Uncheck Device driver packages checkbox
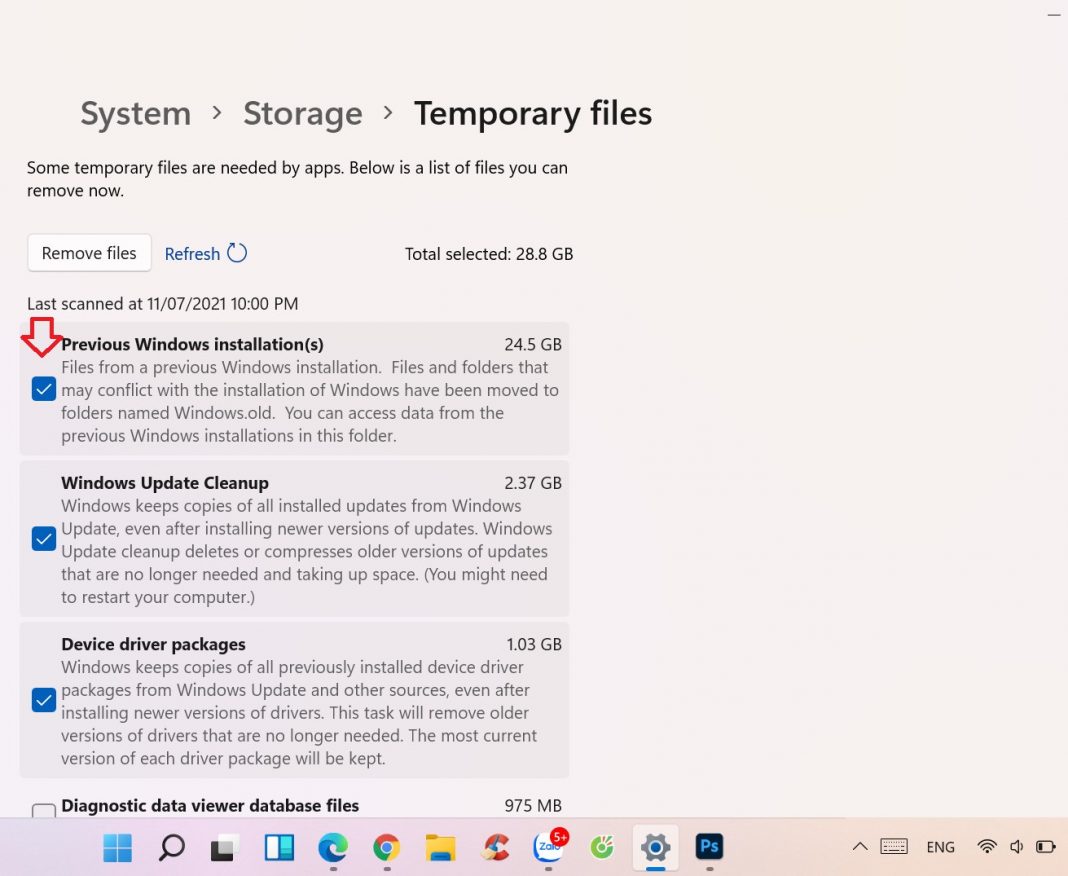The height and width of the screenshot is (876, 1068). [x=43, y=700]
